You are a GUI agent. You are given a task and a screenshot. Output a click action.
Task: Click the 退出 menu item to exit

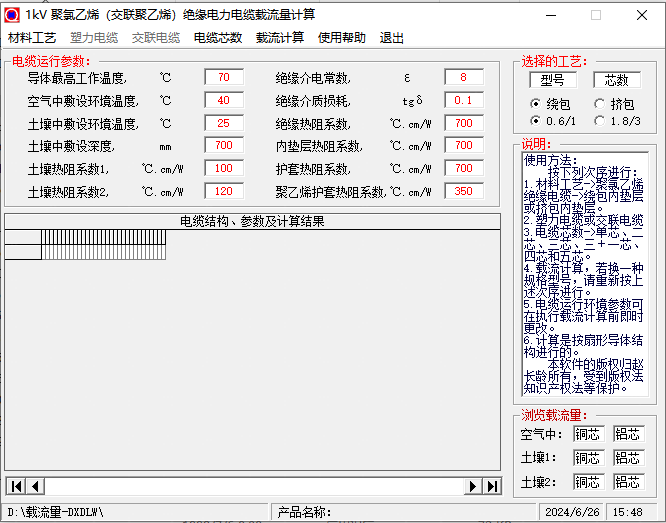(392, 38)
